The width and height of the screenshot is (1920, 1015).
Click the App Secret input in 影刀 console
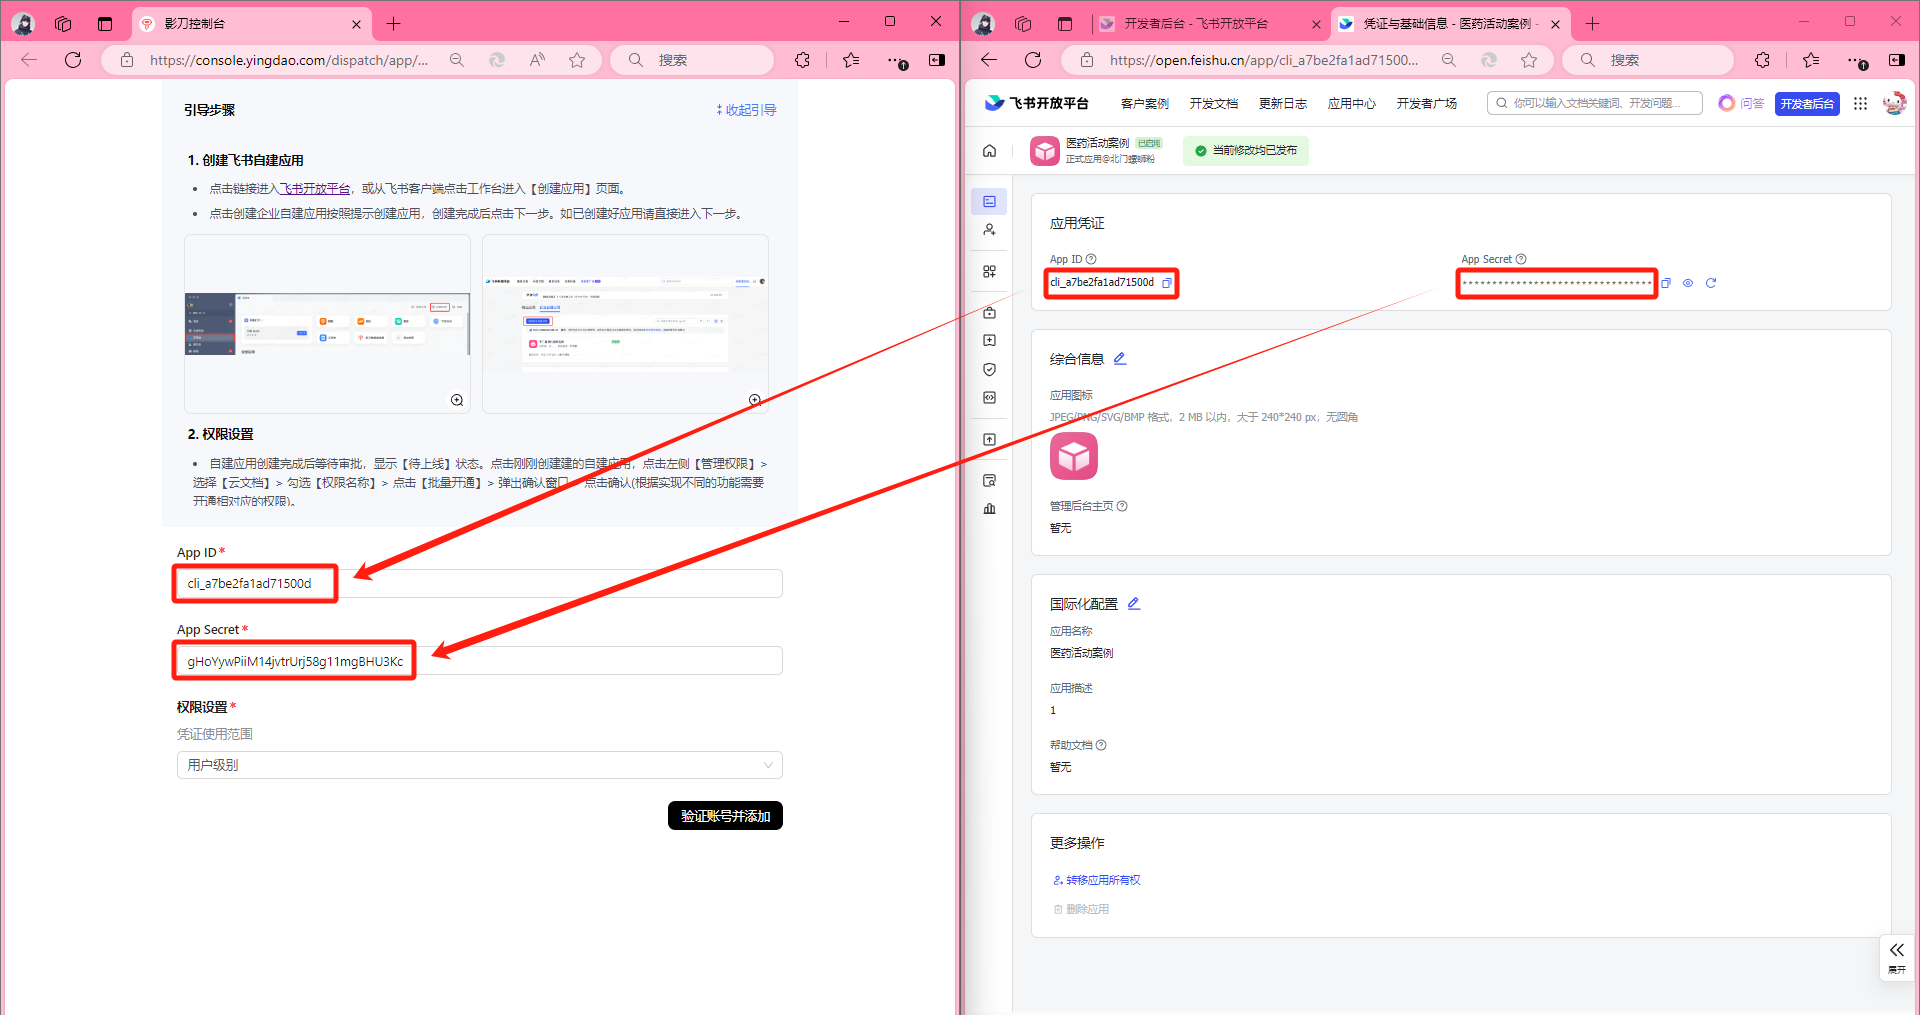[479, 661]
